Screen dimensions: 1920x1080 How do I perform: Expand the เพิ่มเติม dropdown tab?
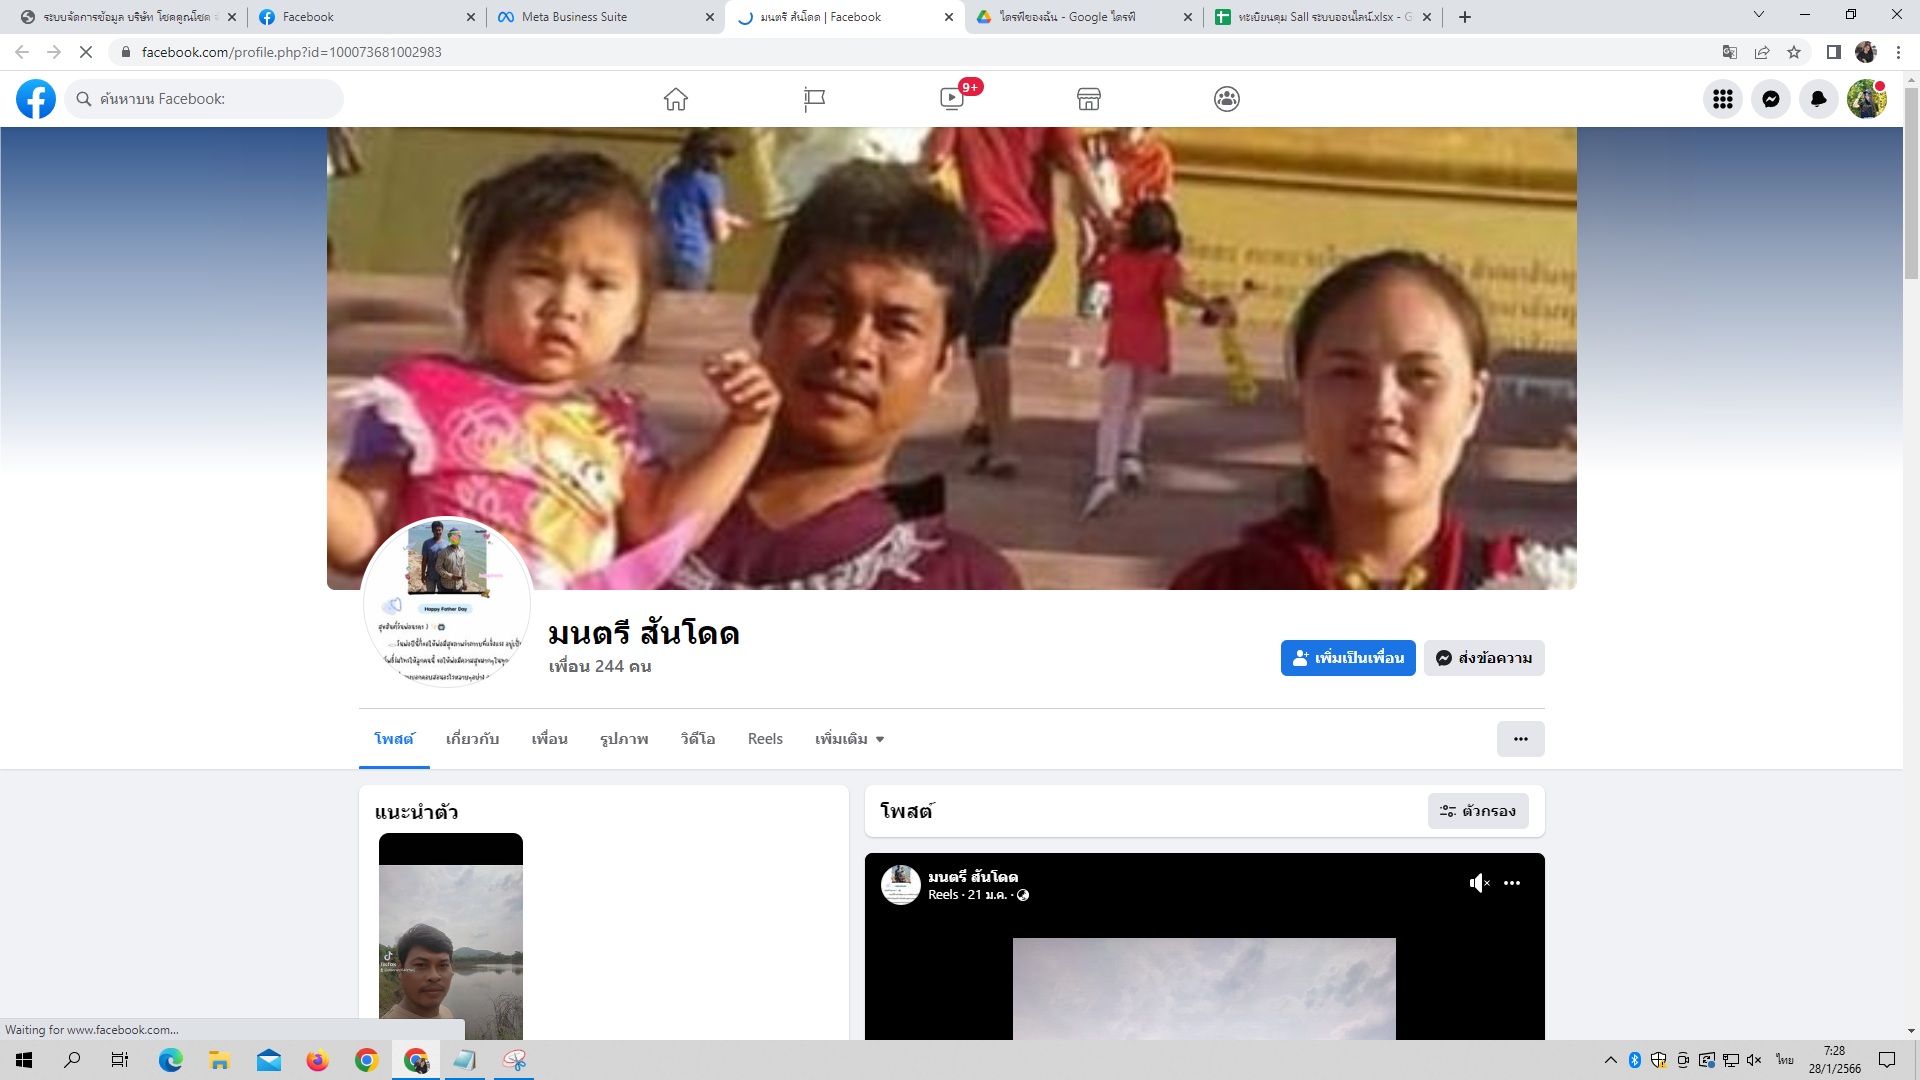(x=849, y=739)
